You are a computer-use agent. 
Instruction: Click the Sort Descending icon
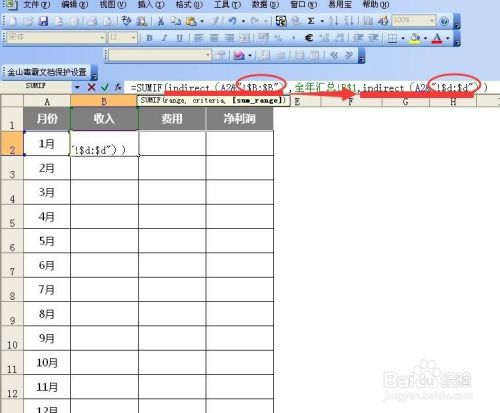pyautogui.click(x=349, y=21)
